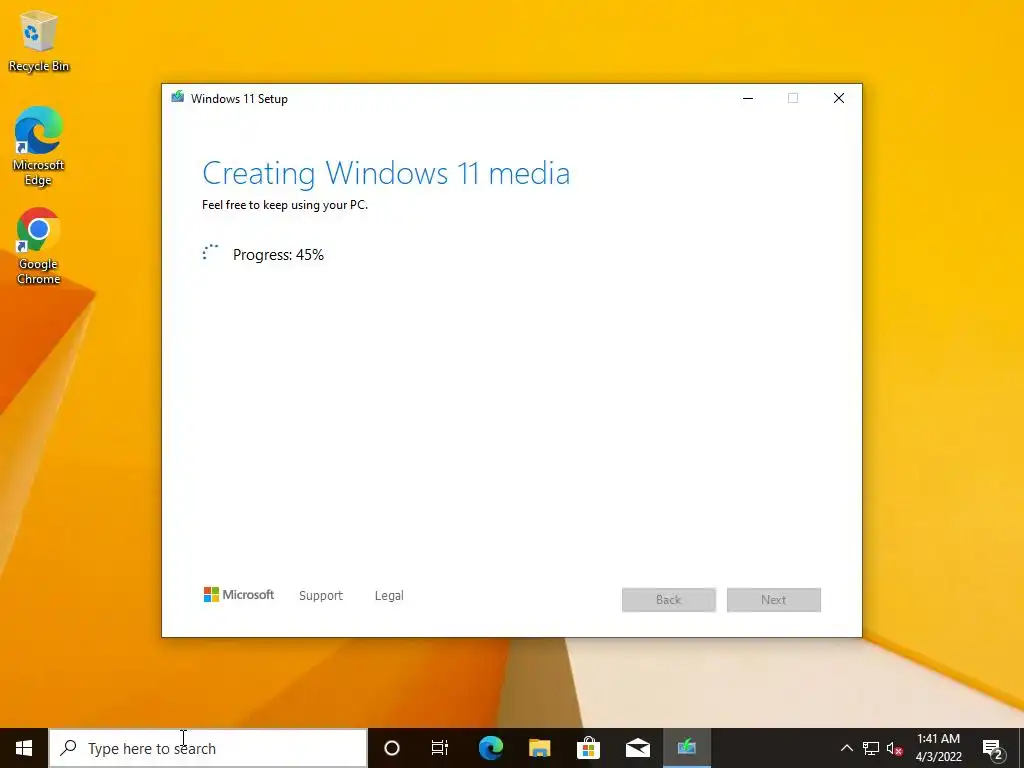1024x768 pixels.
Task: Open the Mail app from the taskbar
Action: (x=637, y=748)
